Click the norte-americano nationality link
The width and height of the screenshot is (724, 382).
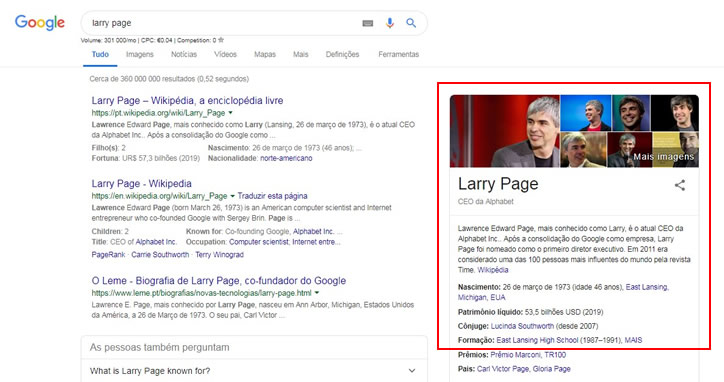286,158
